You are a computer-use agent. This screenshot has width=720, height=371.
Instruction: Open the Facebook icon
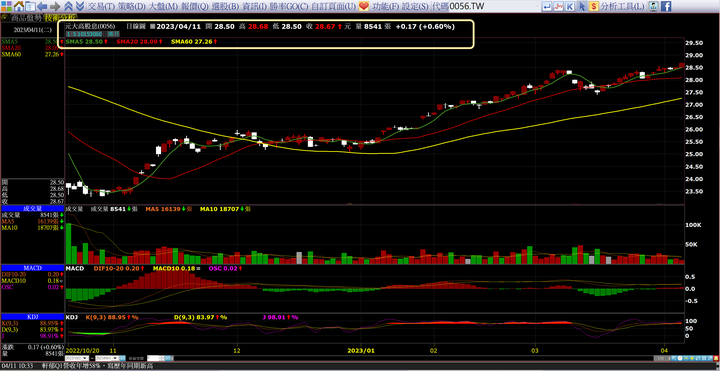(x=666, y=6)
